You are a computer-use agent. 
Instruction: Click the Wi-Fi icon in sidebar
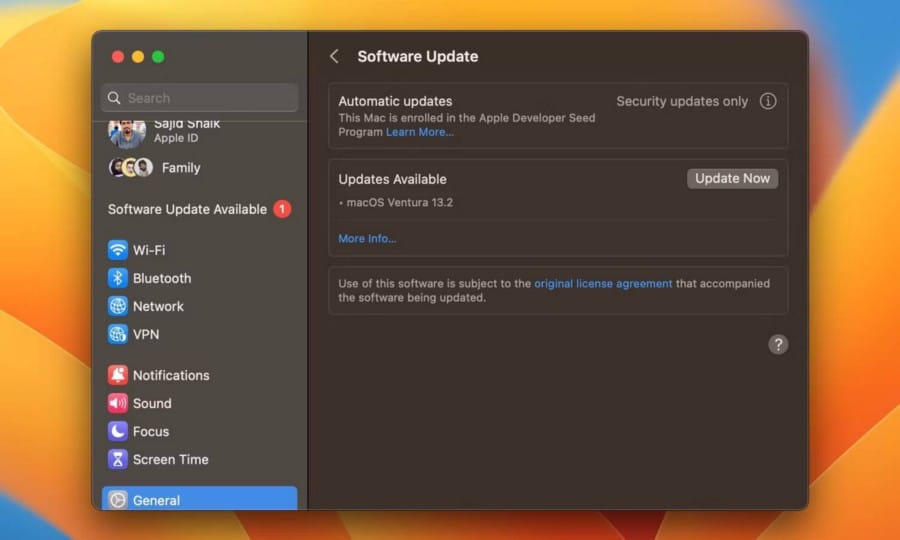[x=118, y=250]
